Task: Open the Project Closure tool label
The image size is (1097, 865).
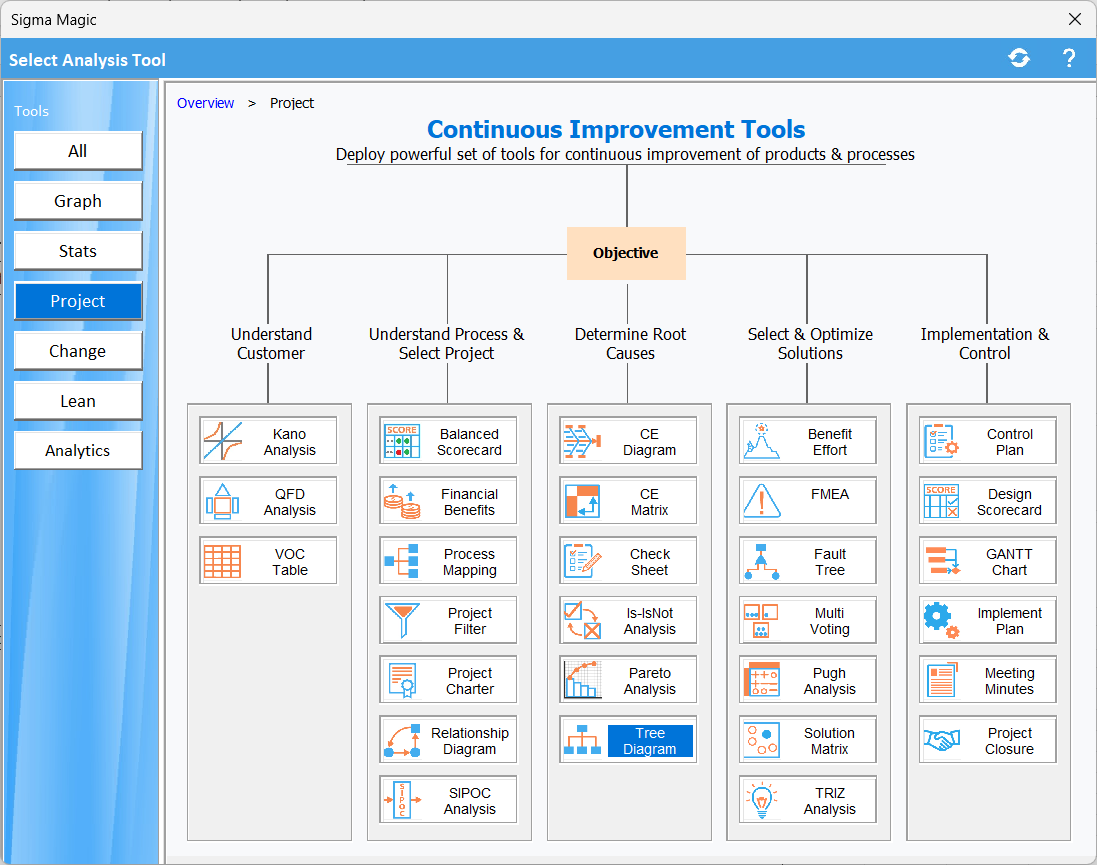Action: pos(1010,741)
